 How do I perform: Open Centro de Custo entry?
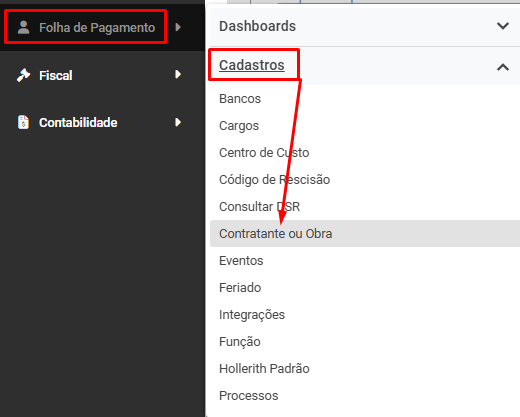264,153
